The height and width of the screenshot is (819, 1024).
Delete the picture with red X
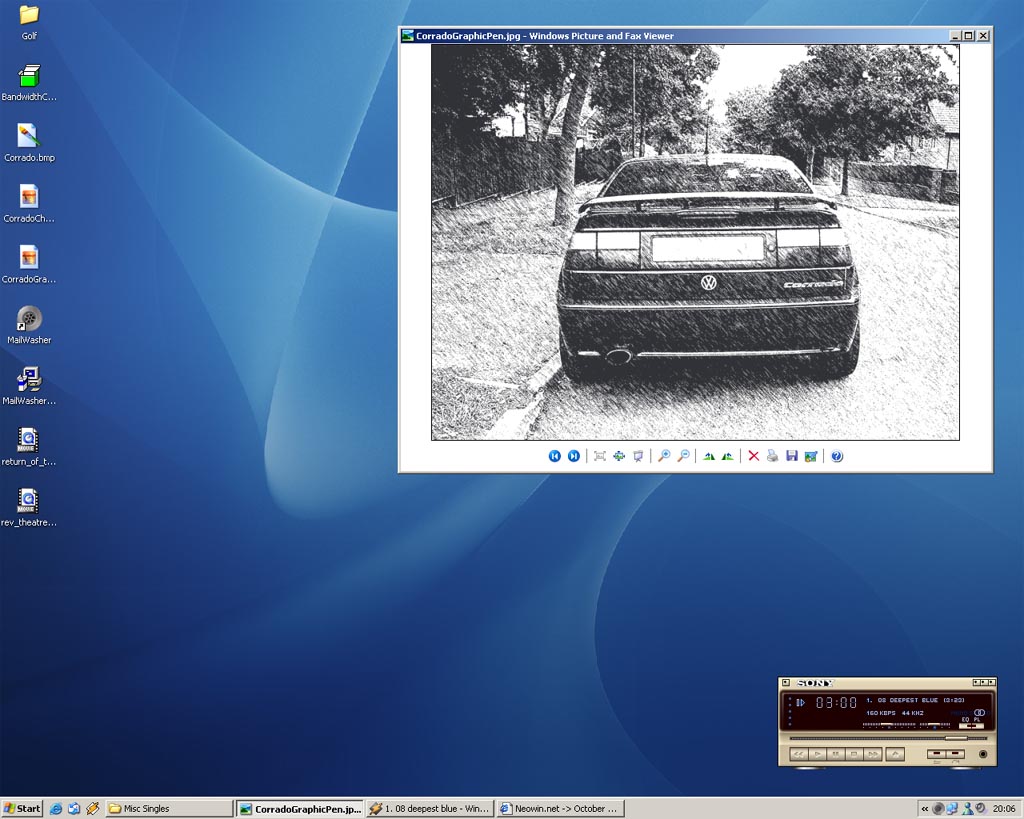point(754,456)
